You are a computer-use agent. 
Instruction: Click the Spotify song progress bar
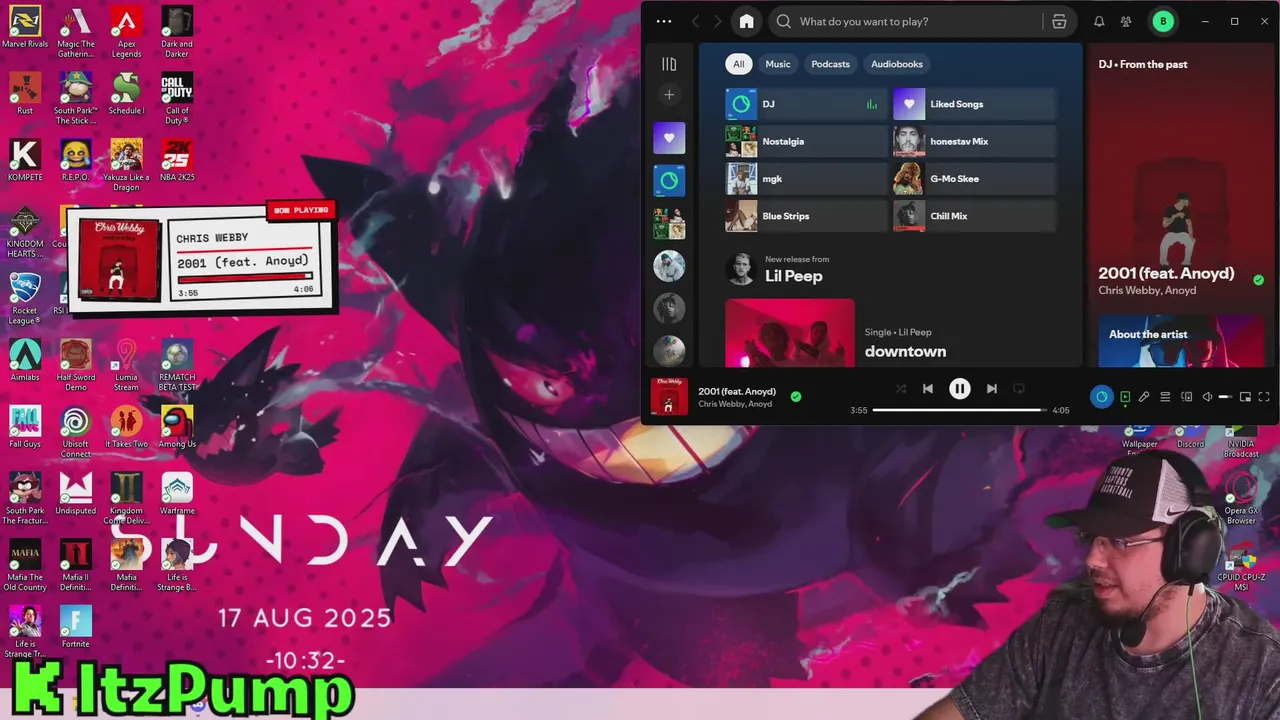pos(959,410)
